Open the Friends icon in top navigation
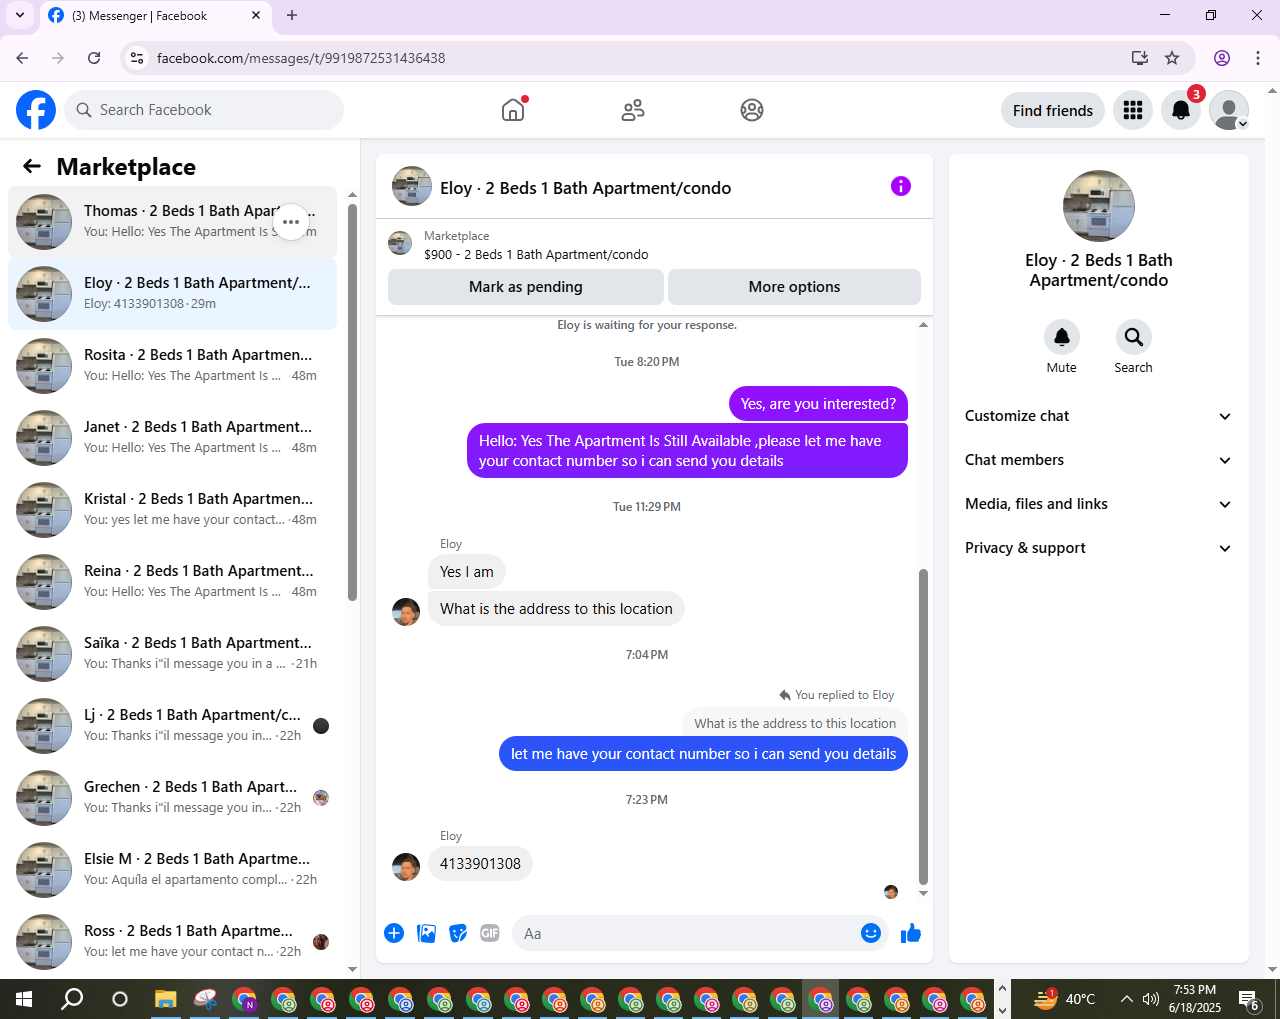Viewport: 1280px width, 1019px height. [x=633, y=110]
